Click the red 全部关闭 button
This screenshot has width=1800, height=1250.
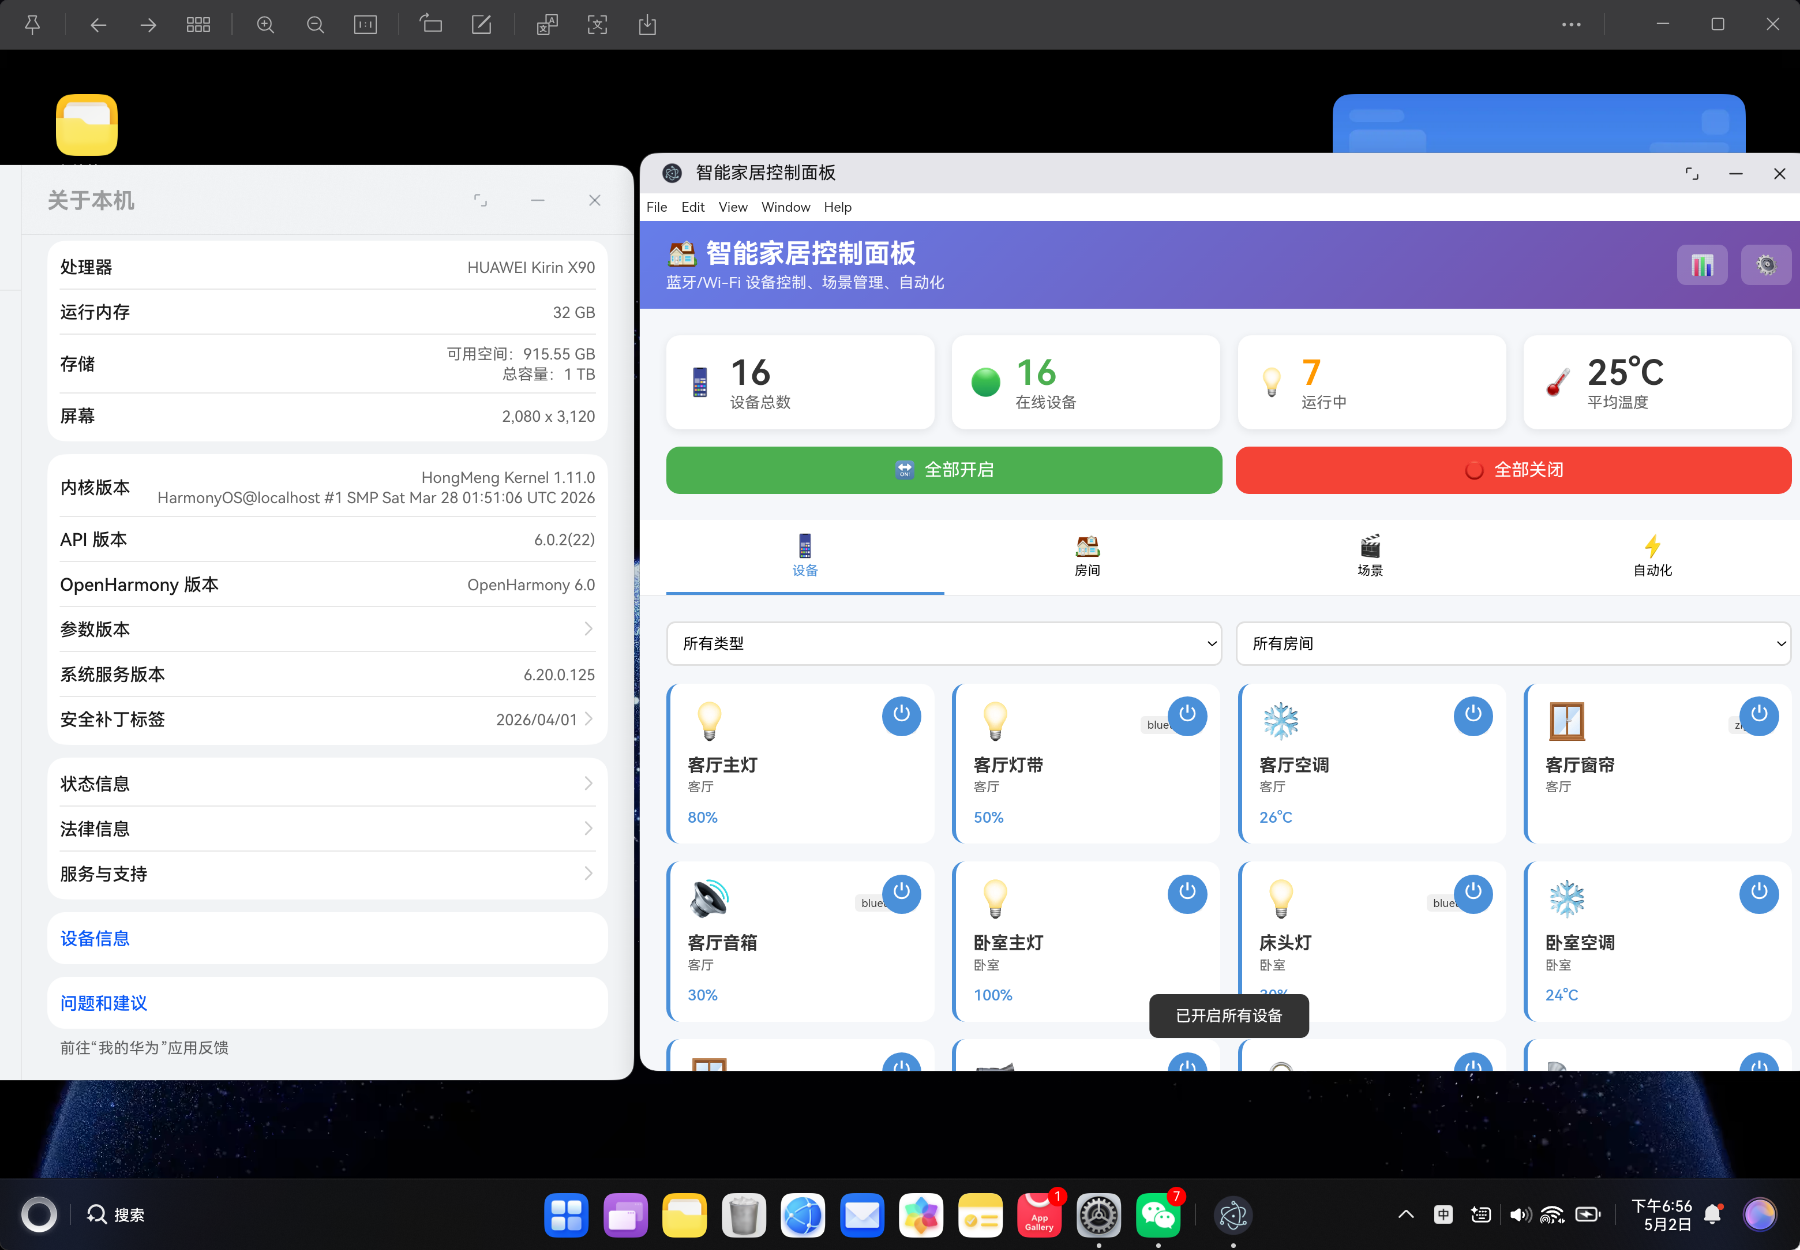(x=1513, y=470)
